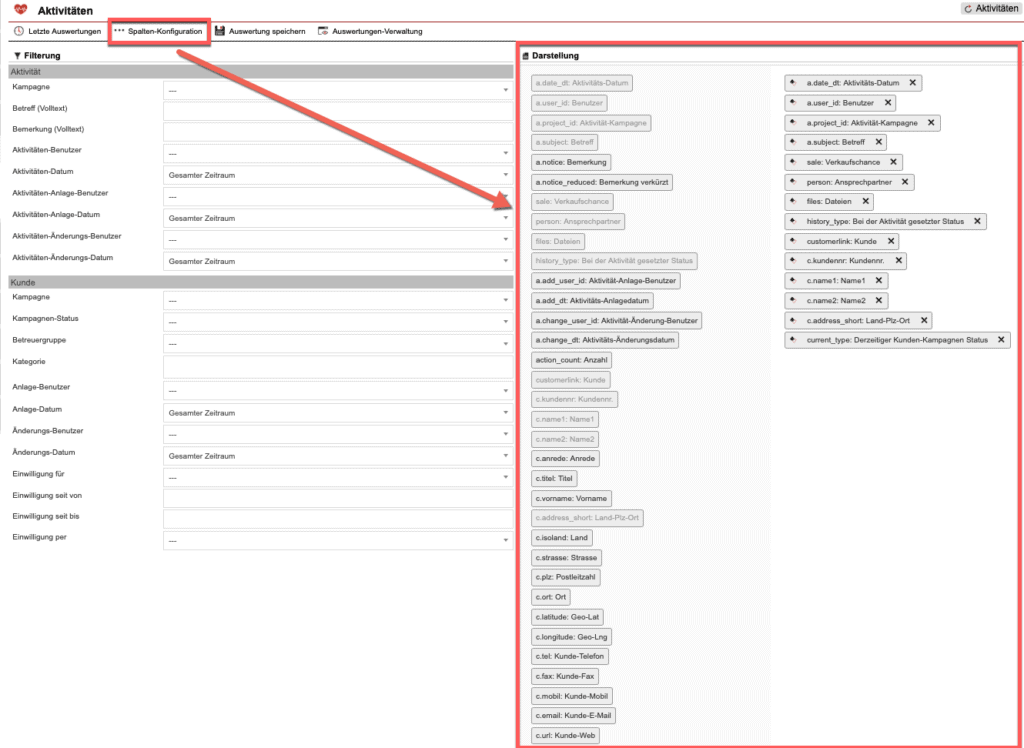
Task: Click the clock icon beside Letzte Auswertungen
Action: point(18,31)
